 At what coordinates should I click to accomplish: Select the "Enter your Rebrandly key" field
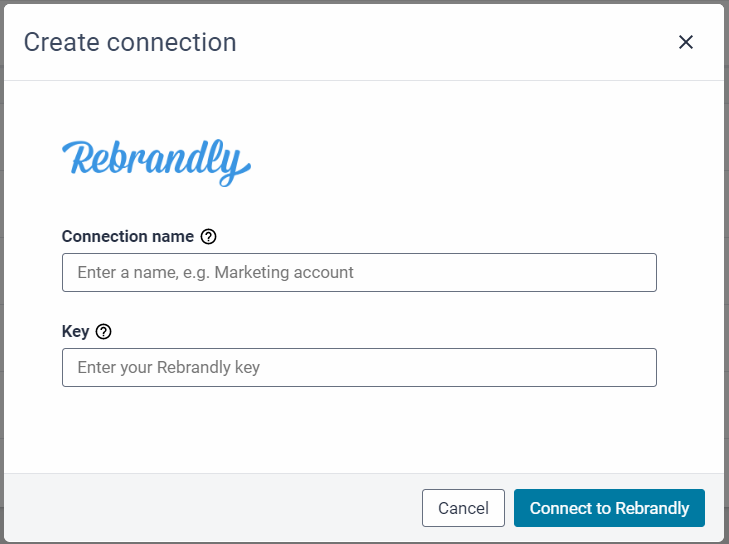[359, 367]
